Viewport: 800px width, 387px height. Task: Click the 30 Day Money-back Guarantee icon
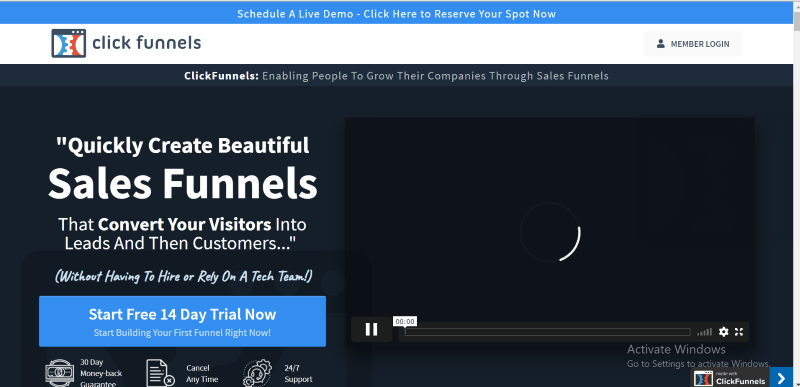pyautogui.click(x=60, y=373)
